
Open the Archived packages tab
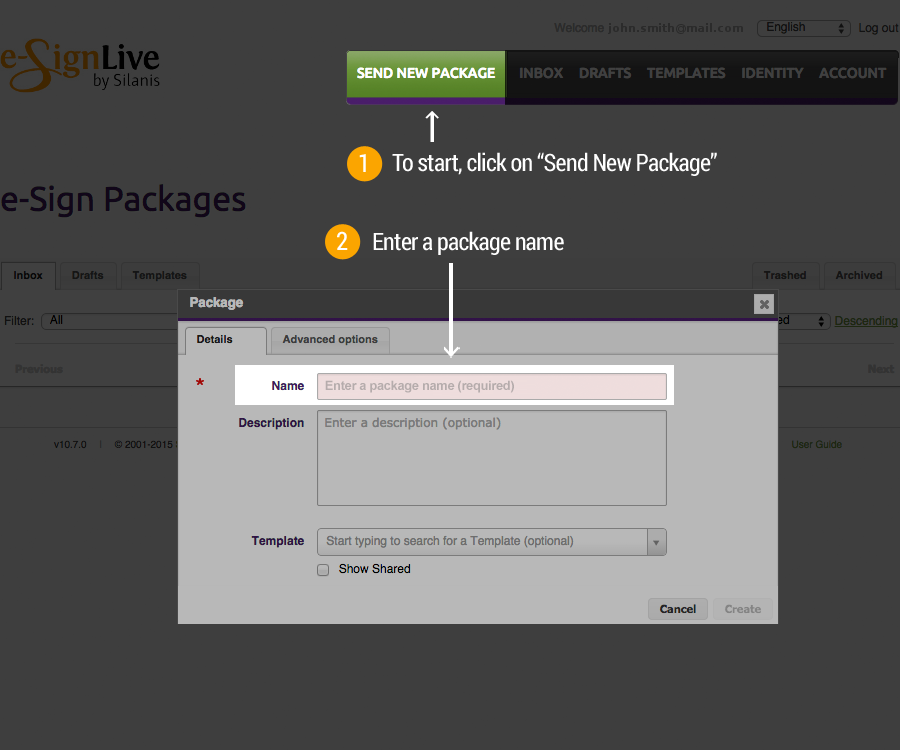[x=859, y=276]
